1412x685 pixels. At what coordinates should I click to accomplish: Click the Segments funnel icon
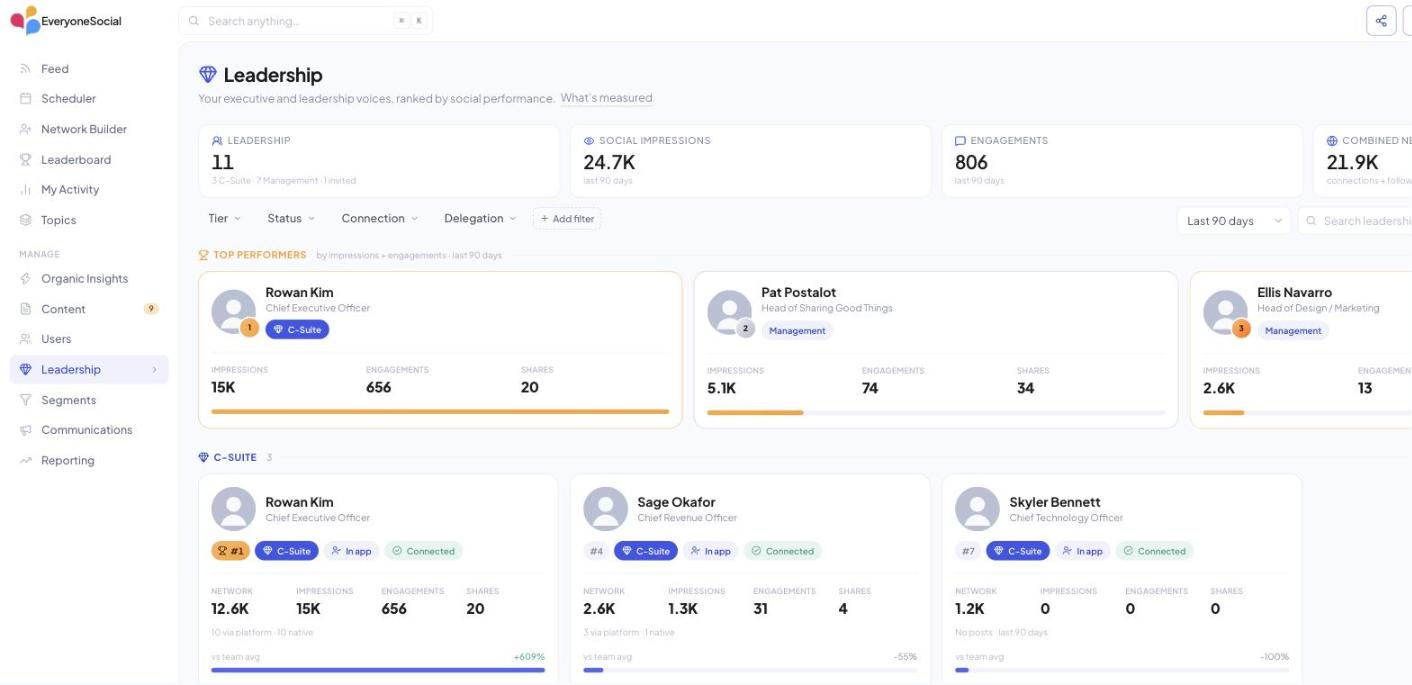(x=26, y=400)
